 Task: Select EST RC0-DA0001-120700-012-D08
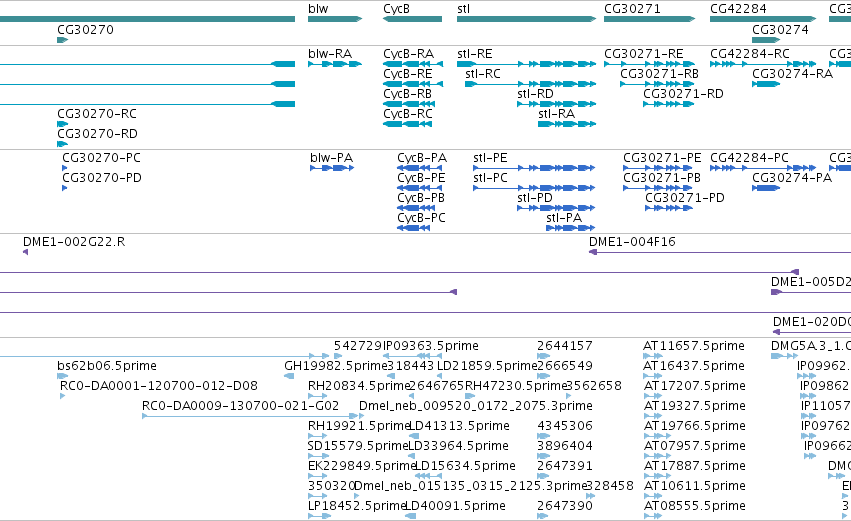(x=159, y=386)
